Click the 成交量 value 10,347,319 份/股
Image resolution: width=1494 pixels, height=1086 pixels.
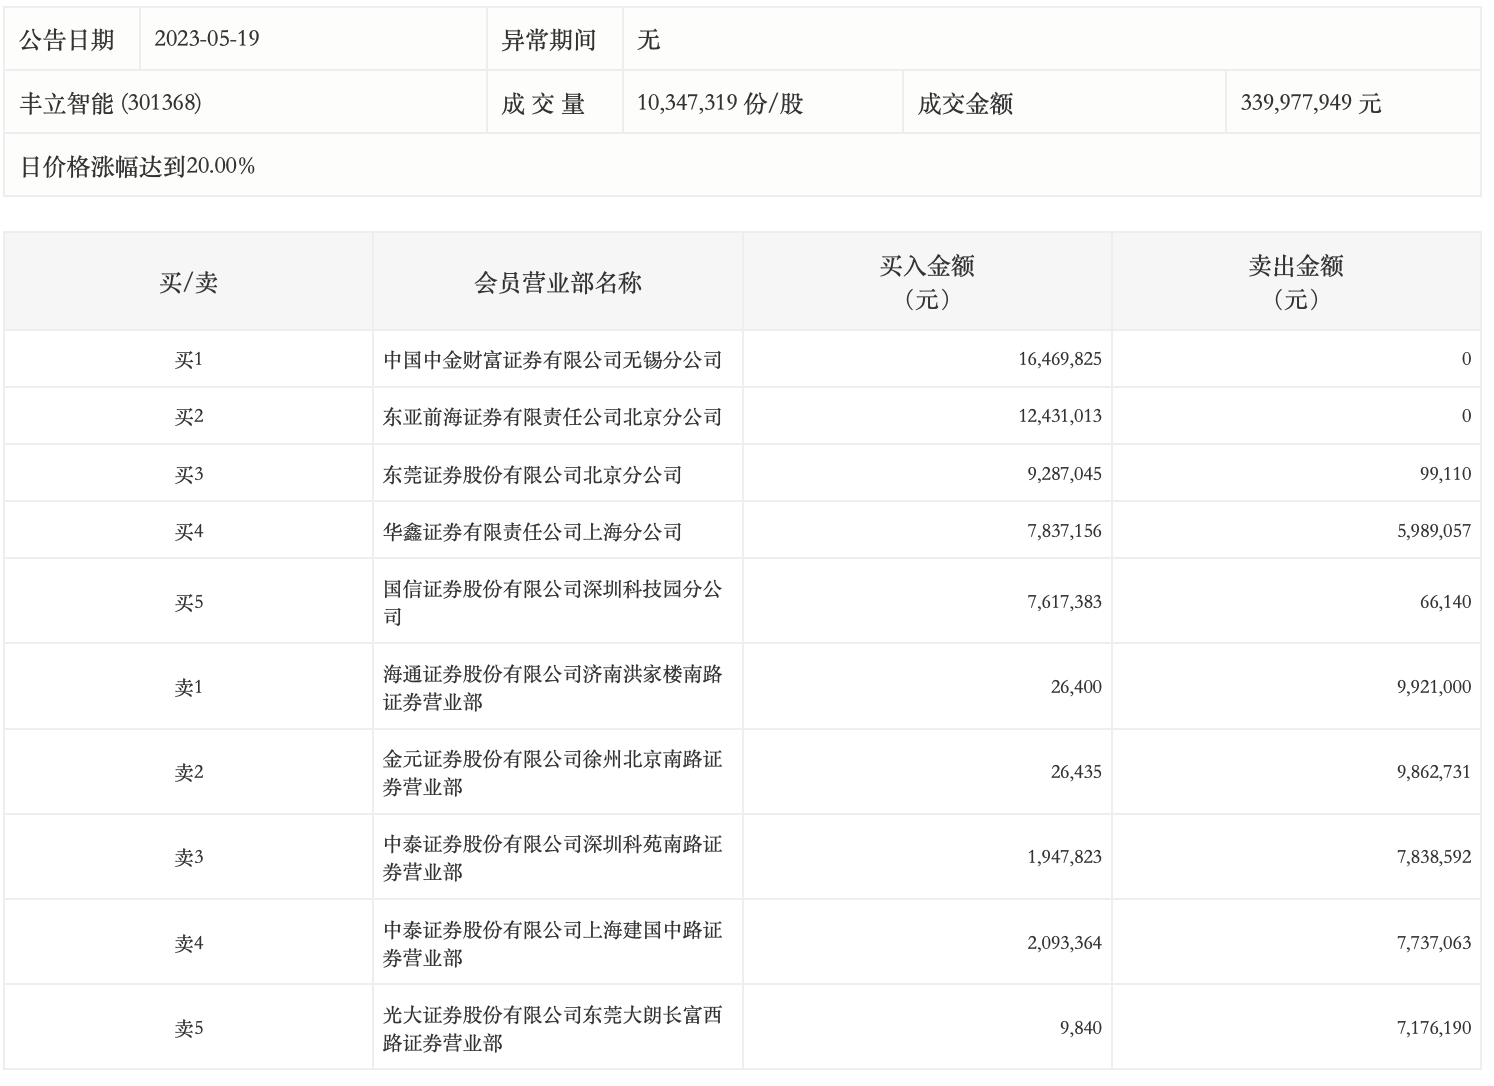click(x=720, y=103)
